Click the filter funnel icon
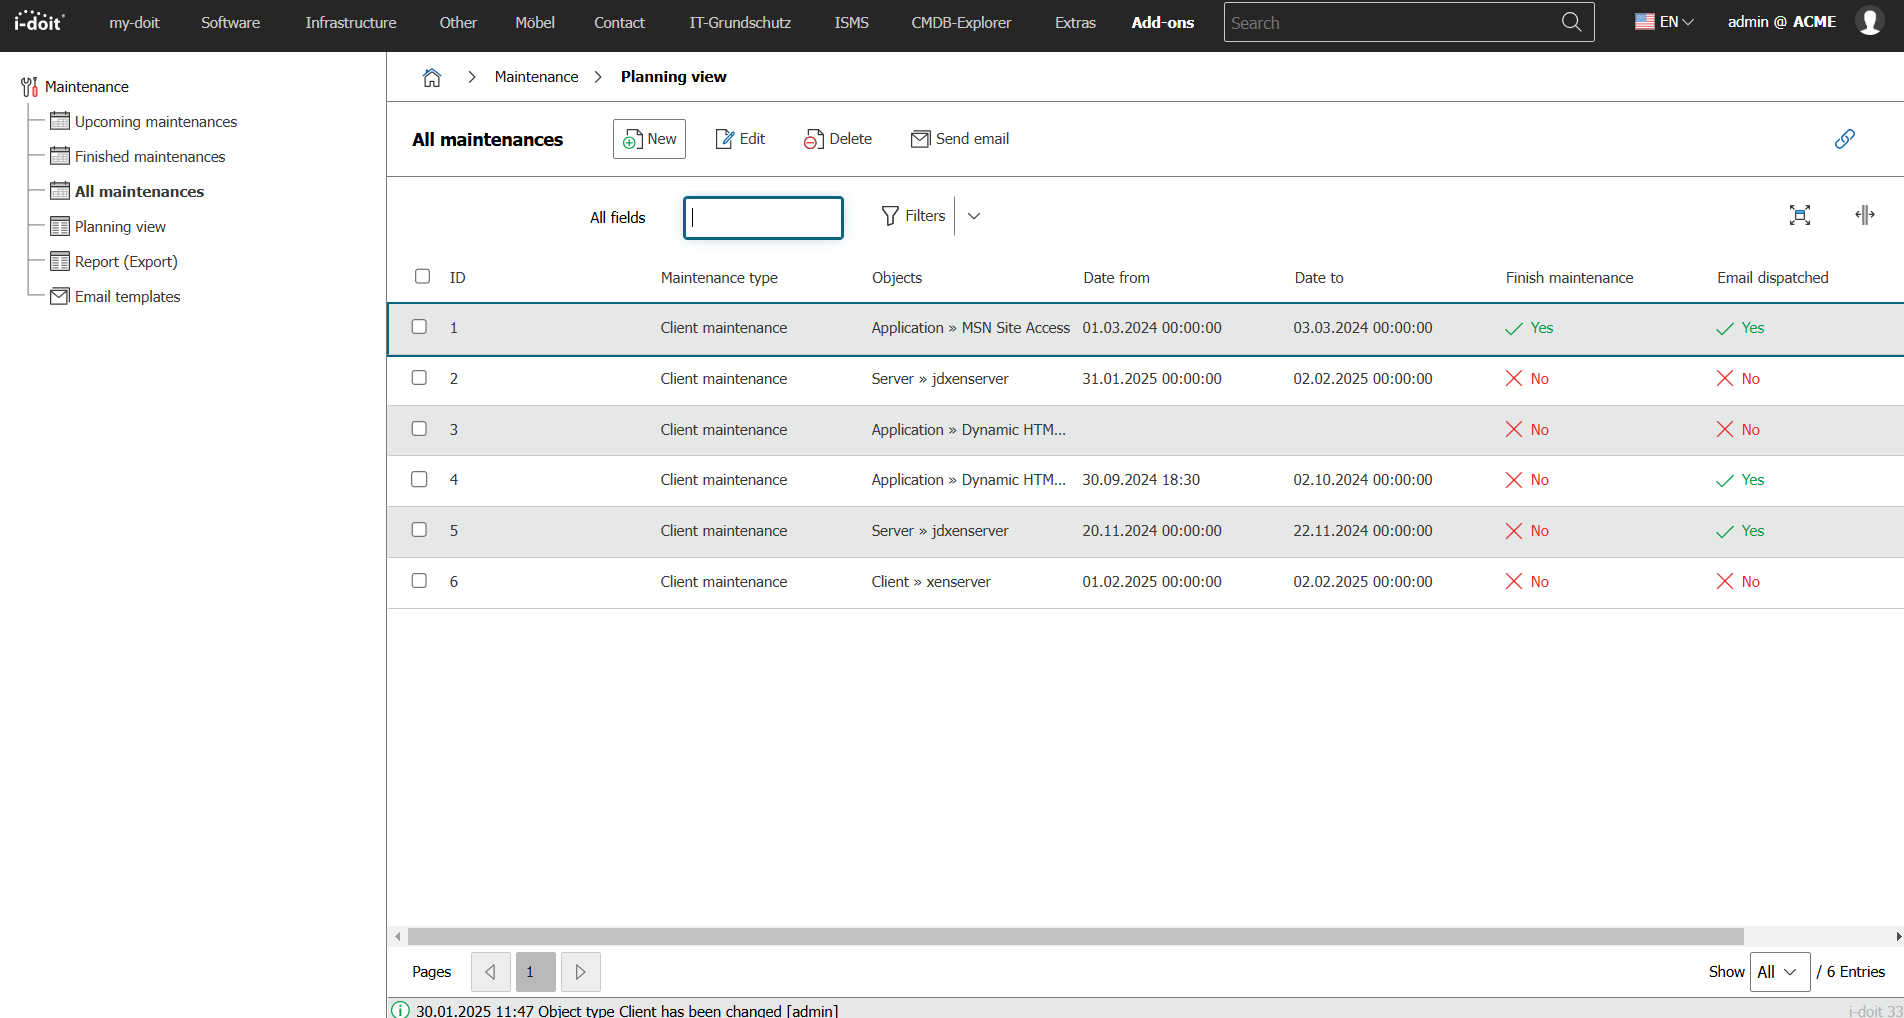The height and width of the screenshot is (1018, 1904). (890, 216)
